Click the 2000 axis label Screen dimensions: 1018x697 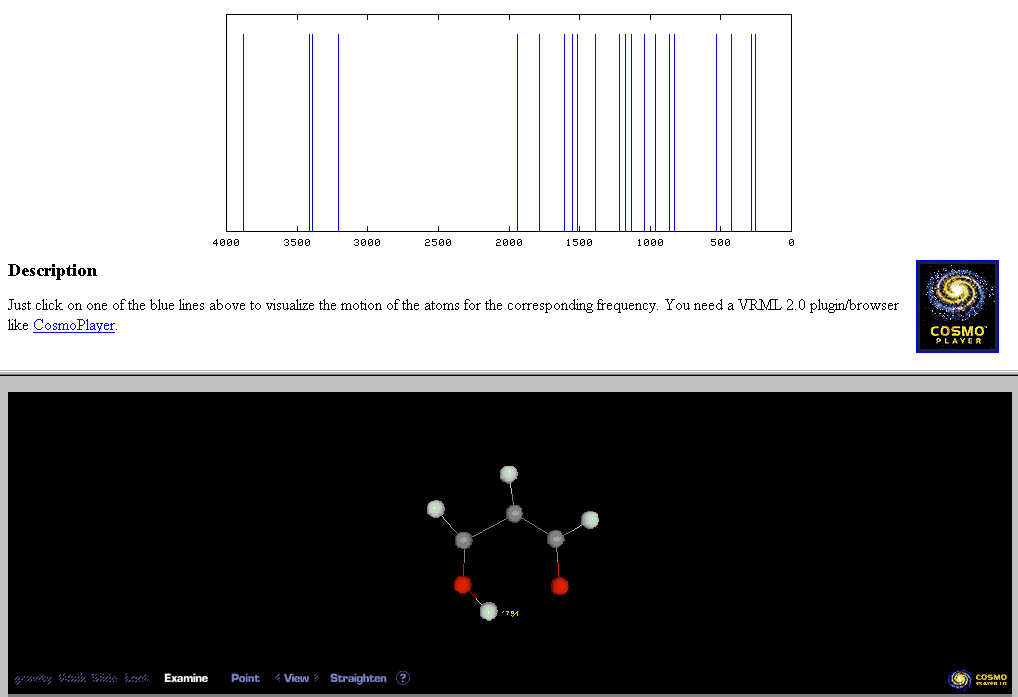coord(509,243)
